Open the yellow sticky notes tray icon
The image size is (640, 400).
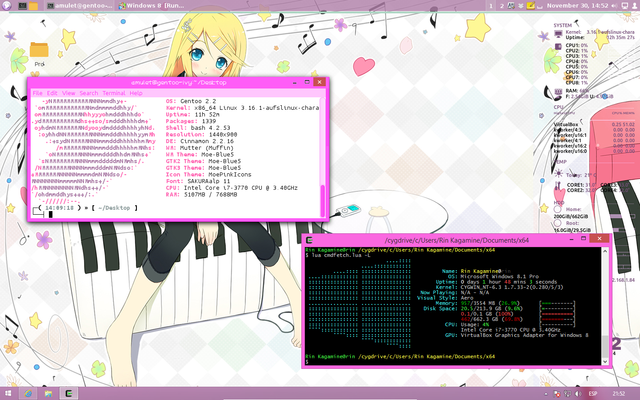point(531,6)
